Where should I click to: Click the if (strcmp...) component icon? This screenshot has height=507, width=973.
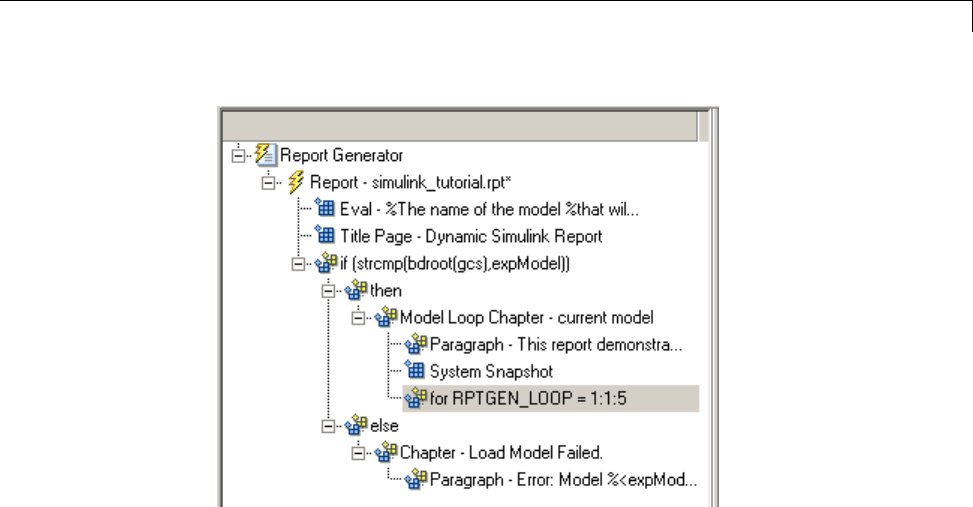pyautogui.click(x=326, y=263)
